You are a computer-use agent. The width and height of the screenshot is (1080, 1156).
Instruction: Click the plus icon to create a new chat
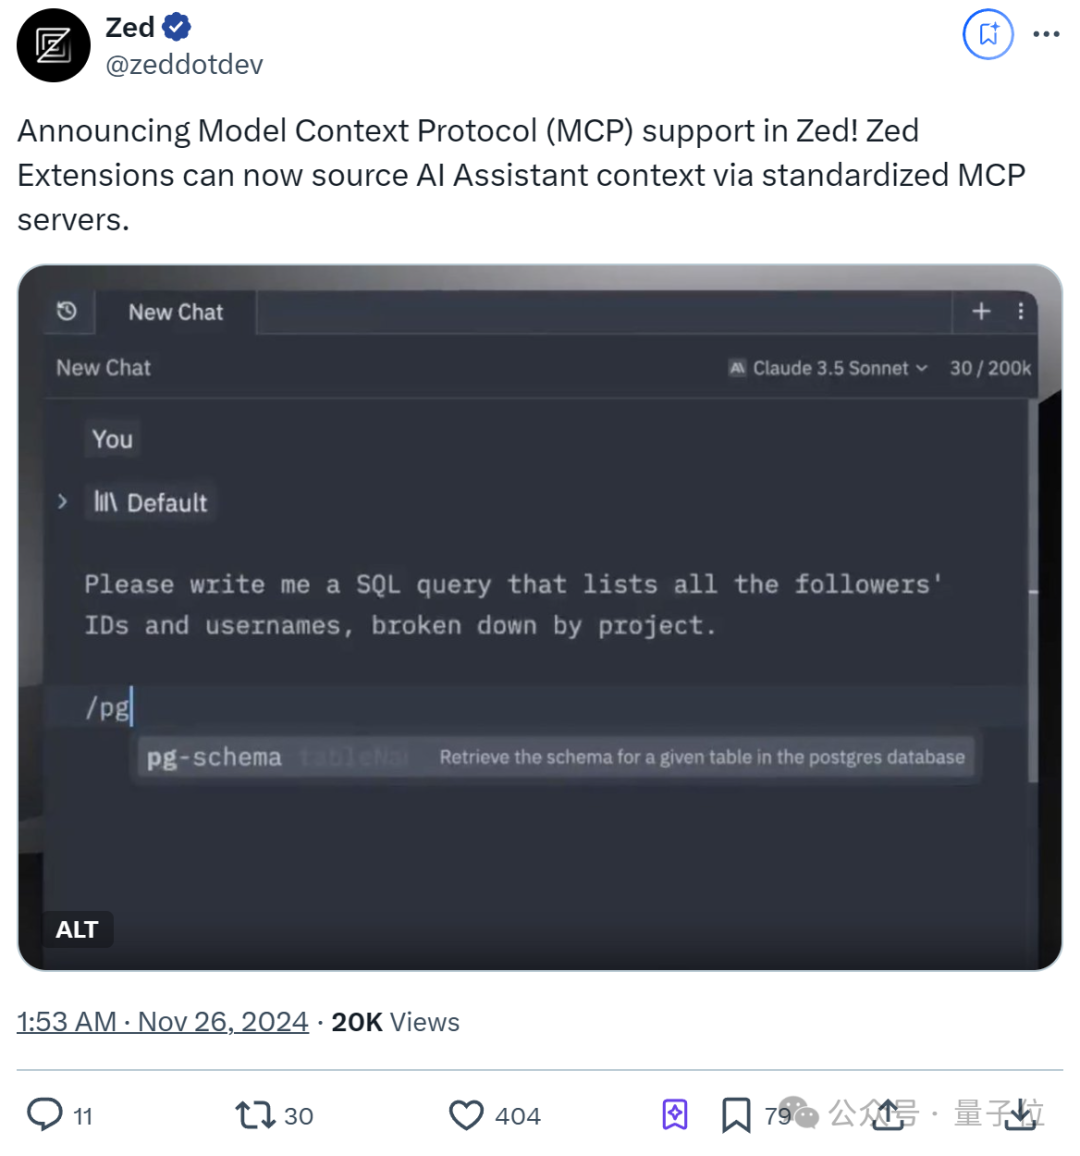981,311
